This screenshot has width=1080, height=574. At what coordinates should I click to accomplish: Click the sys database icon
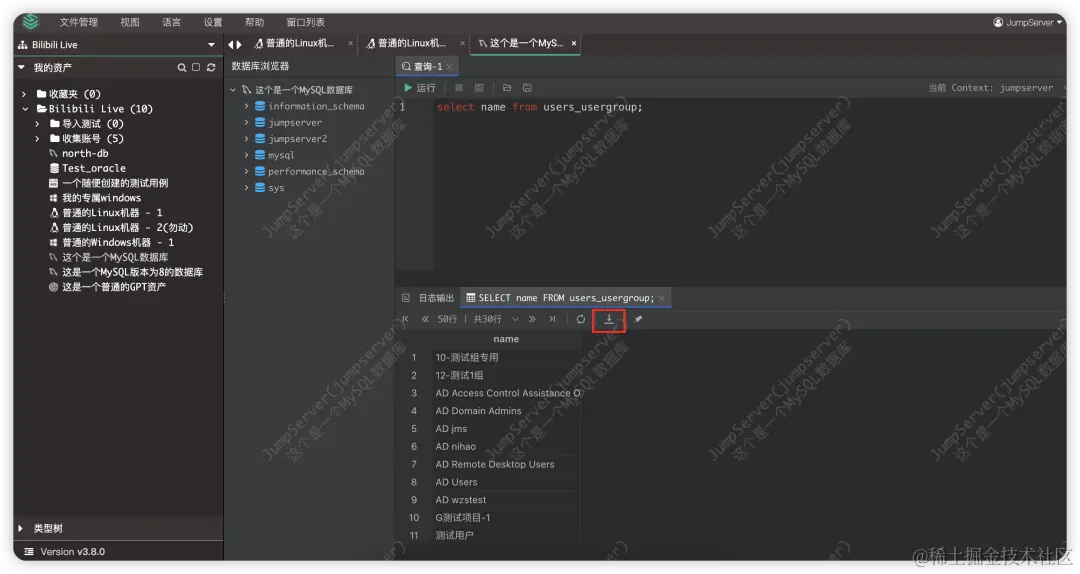pyautogui.click(x=260, y=187)
